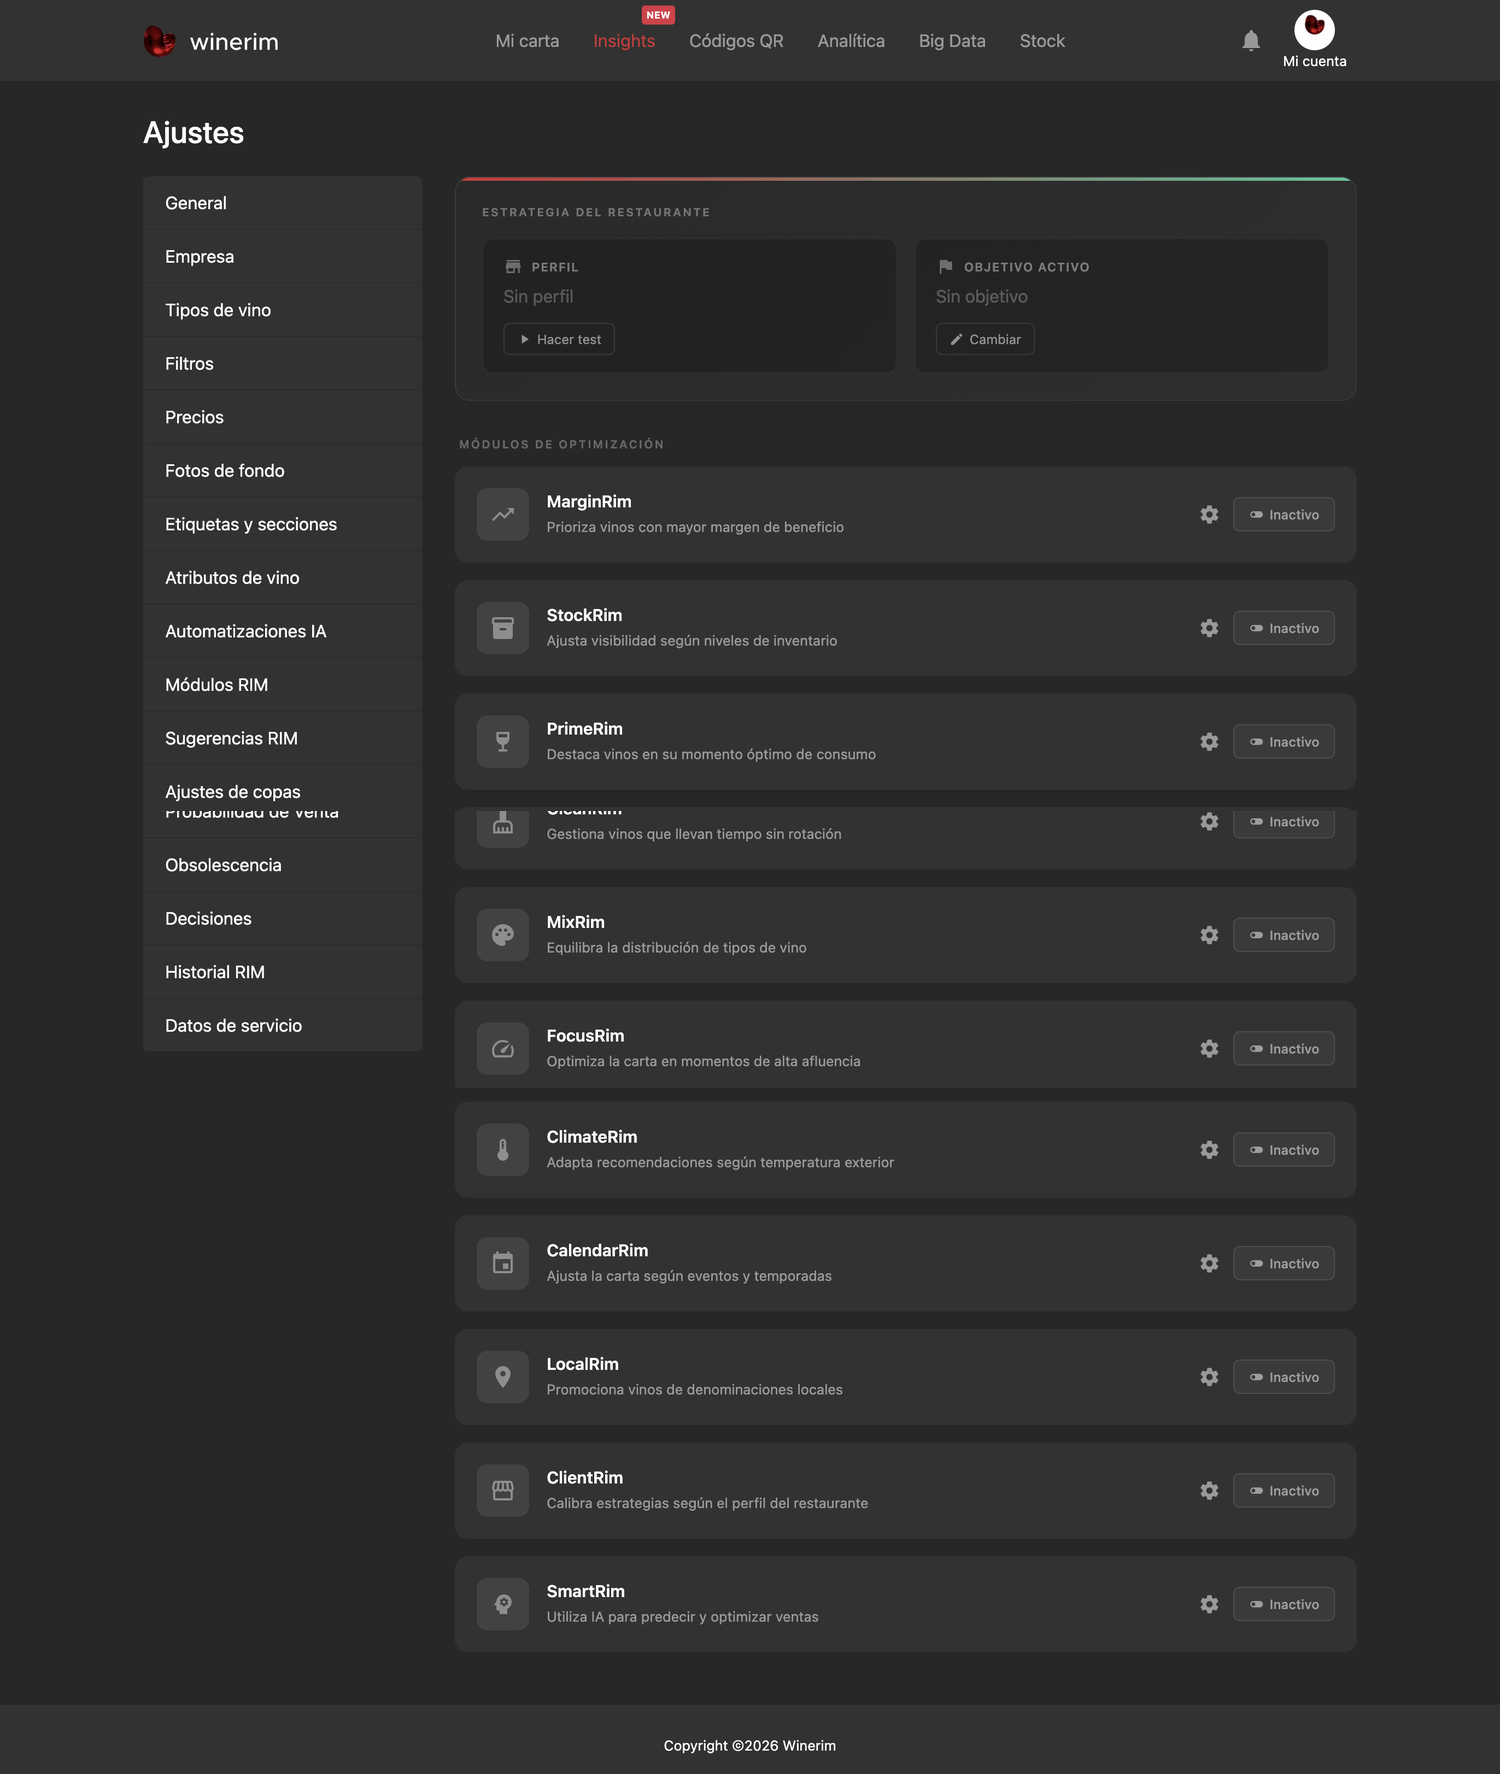Click the MixRim palette icon

pyautogui.click(x=503, y=935)
